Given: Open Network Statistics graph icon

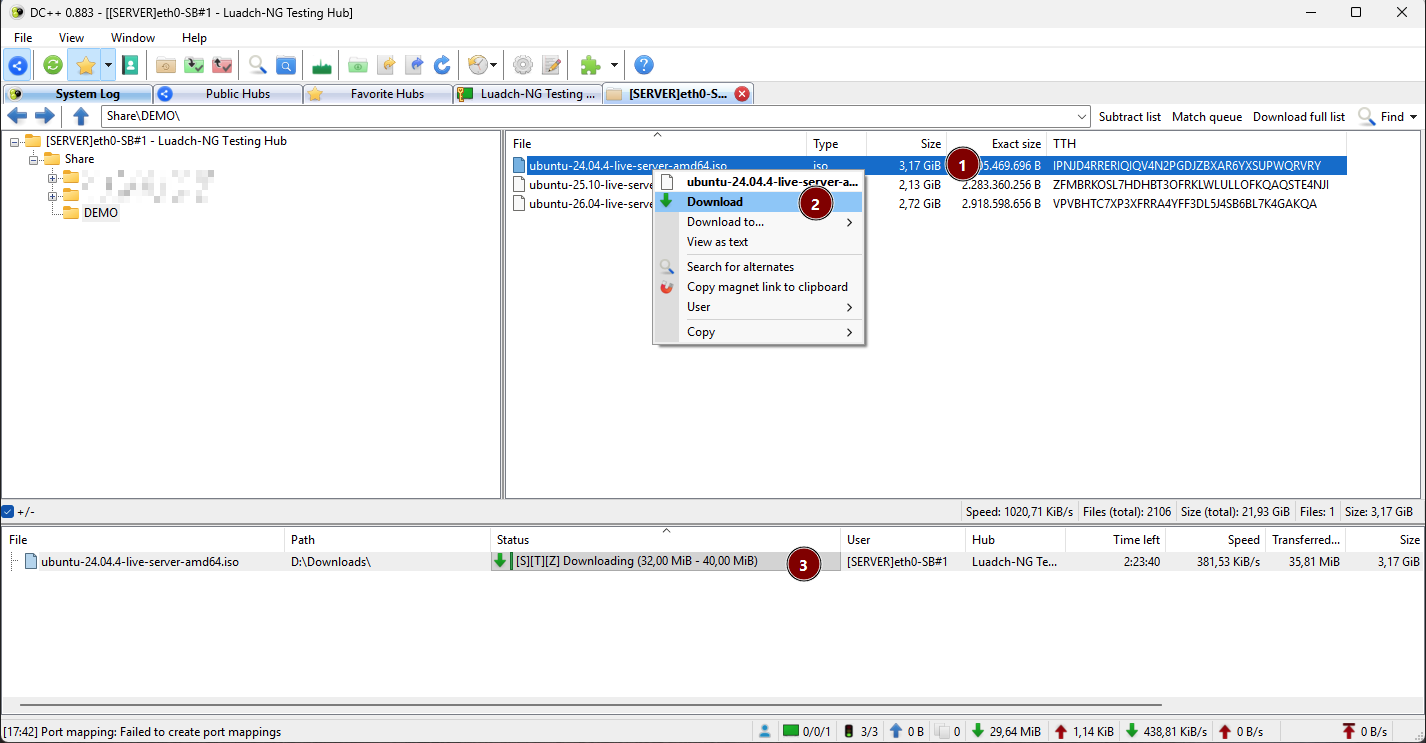Looking at the screenshot, I should pos(322,65).
